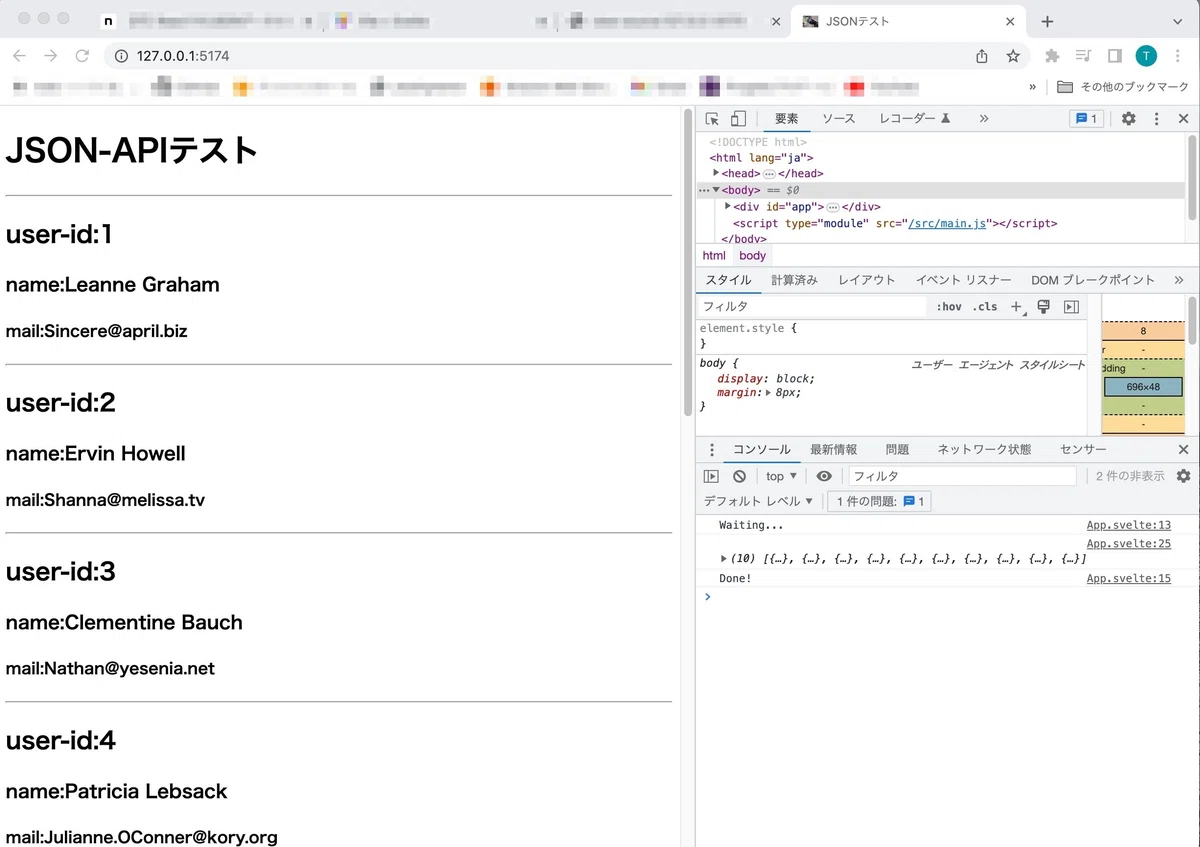Open the ネットワーク状態 drawer tab
Screen dimensions: 1200x847
pos(984,450)
